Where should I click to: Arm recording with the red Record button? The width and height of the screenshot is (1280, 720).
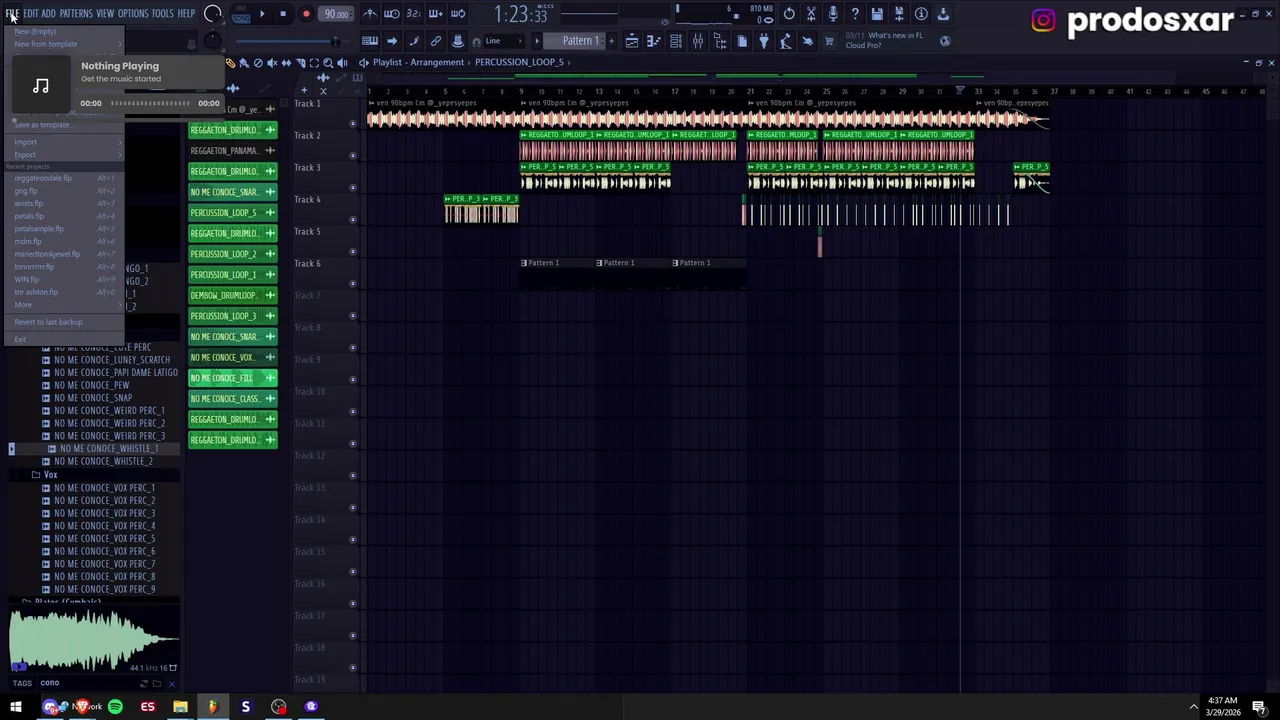point(306,14)
